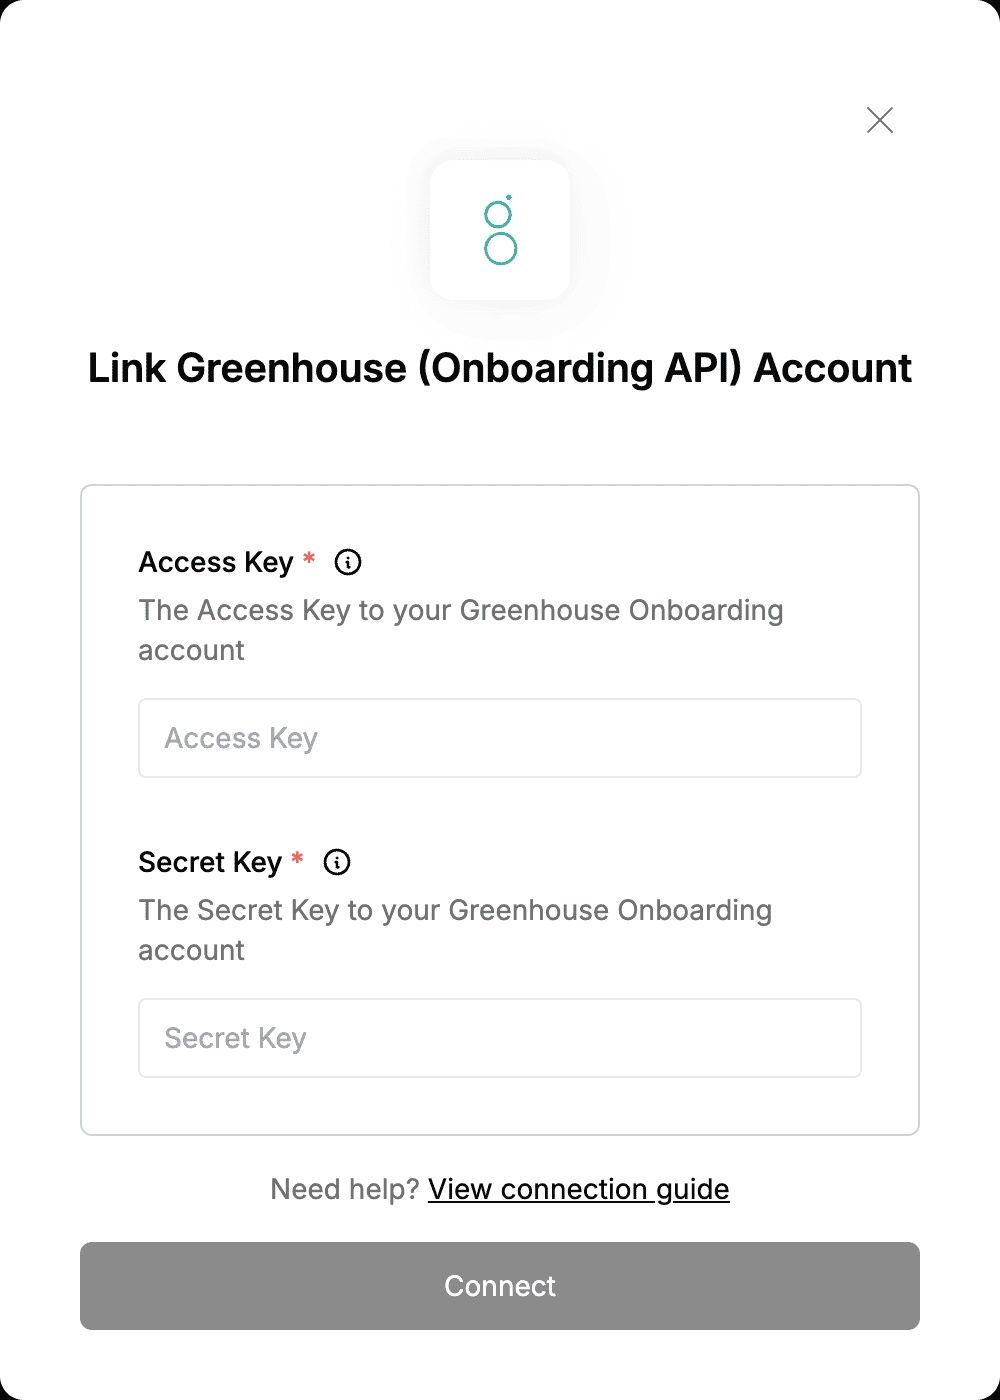Click the Greenhouse logo icon
Image resolution: width=1000 pixels, height=1400 pixels.
(500, 230)
